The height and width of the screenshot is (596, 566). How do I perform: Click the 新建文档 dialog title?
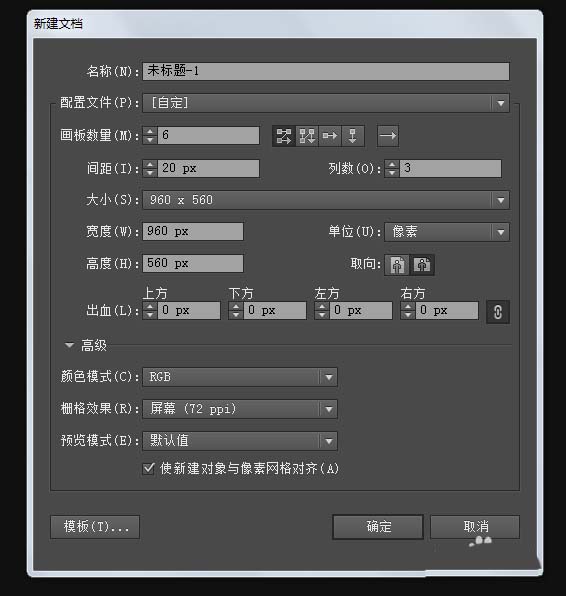[x=58, y=24]
